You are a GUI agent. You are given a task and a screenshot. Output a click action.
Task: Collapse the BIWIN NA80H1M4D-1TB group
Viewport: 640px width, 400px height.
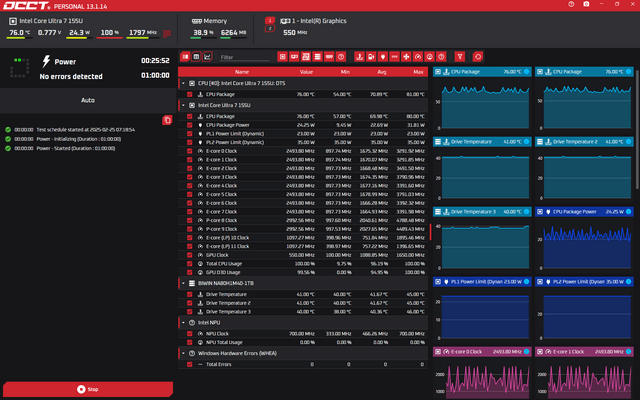tap(190, 283)
